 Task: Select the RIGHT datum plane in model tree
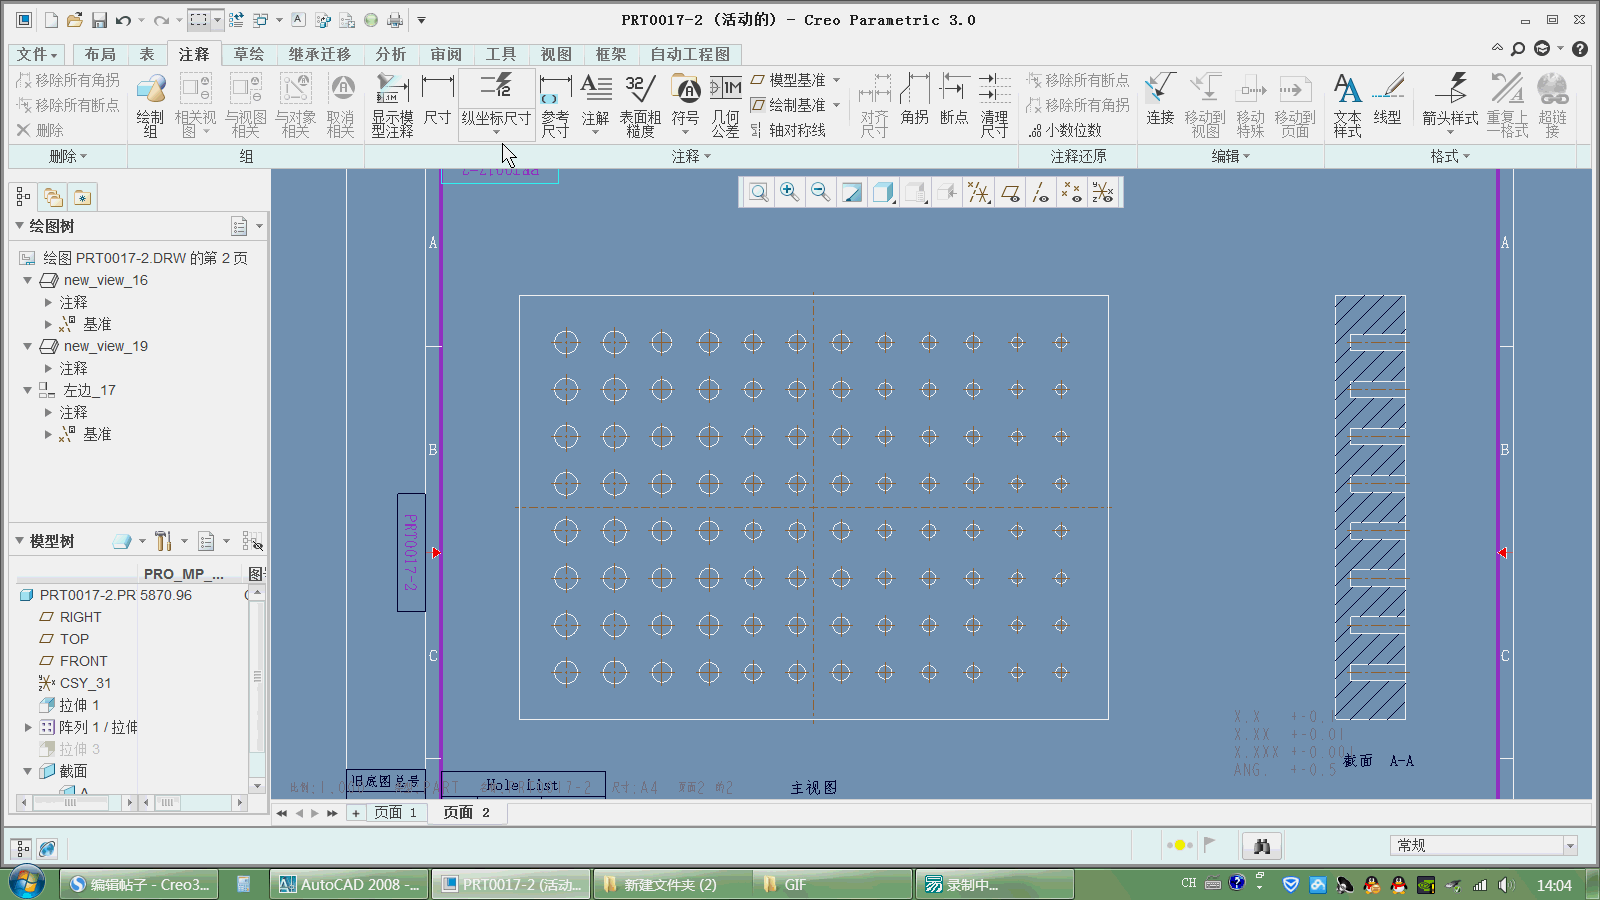(80, 617)
